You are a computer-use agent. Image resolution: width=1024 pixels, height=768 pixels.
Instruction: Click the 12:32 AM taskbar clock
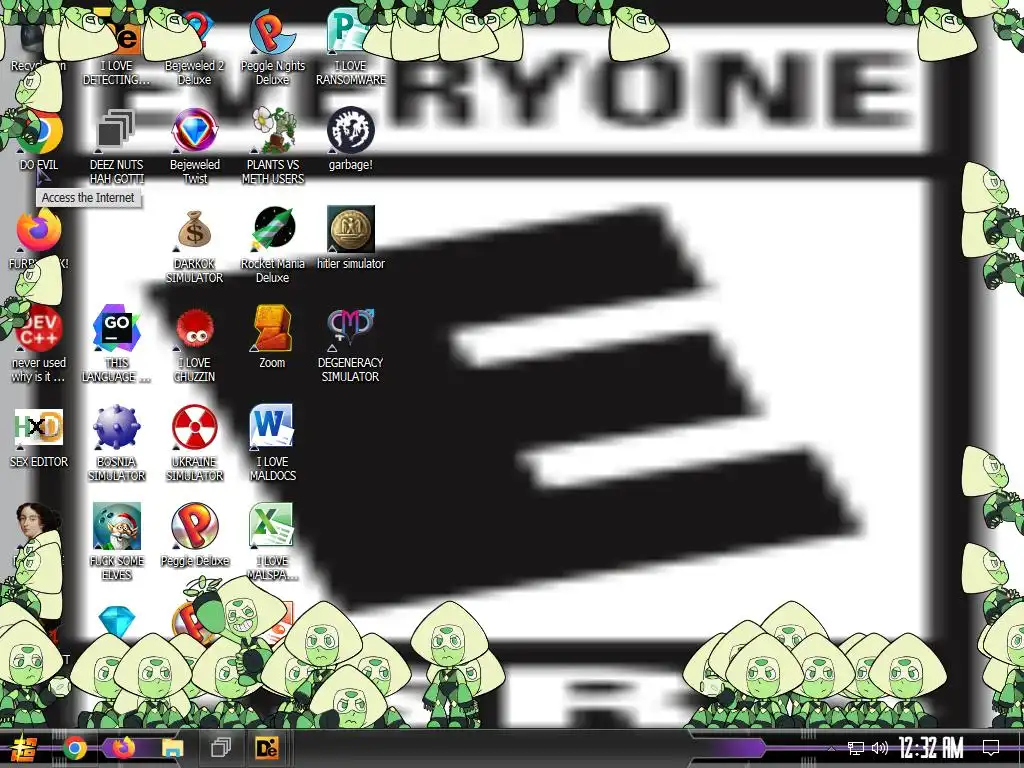pyautogui.click(x=931, y=748)
